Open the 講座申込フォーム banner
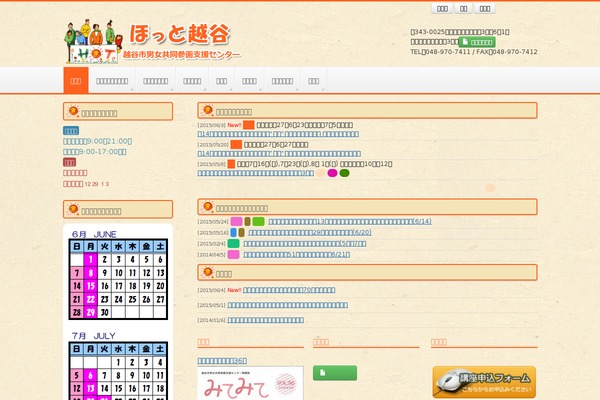 click(x=484, y=382)
